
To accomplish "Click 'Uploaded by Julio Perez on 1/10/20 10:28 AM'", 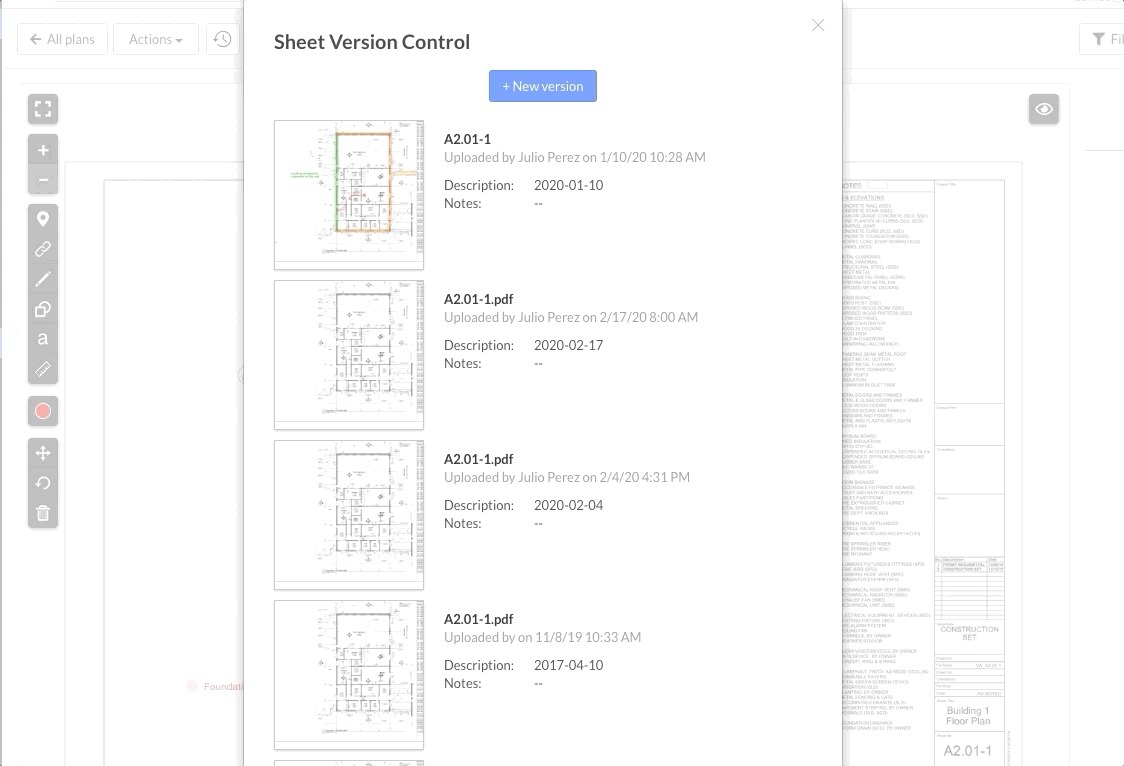I will 575,158.
